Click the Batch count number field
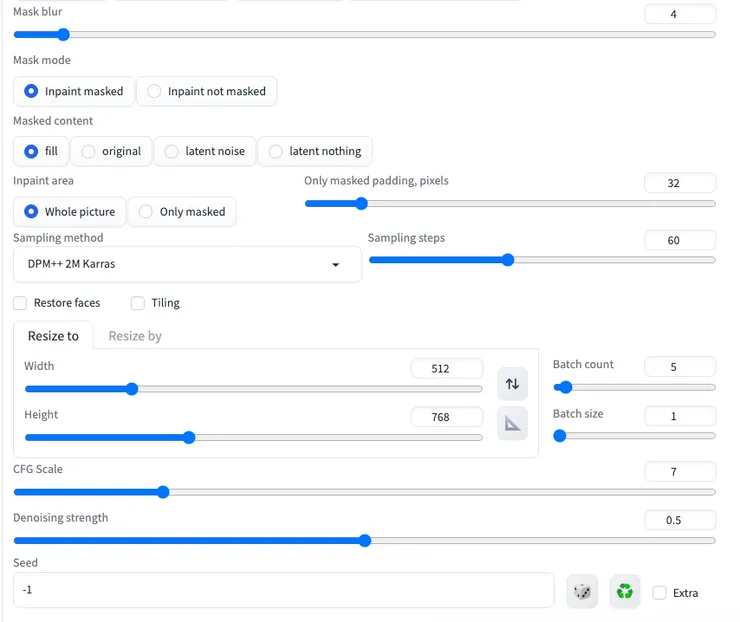 tap(680, 367)
